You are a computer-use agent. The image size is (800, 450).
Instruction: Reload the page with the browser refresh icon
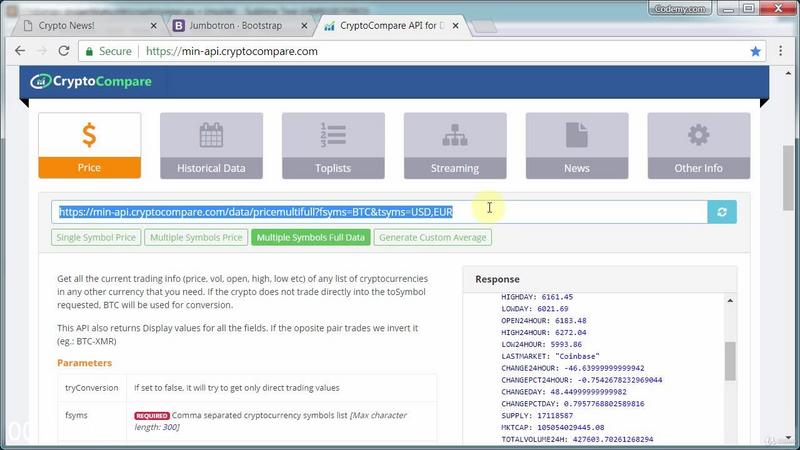64,51
